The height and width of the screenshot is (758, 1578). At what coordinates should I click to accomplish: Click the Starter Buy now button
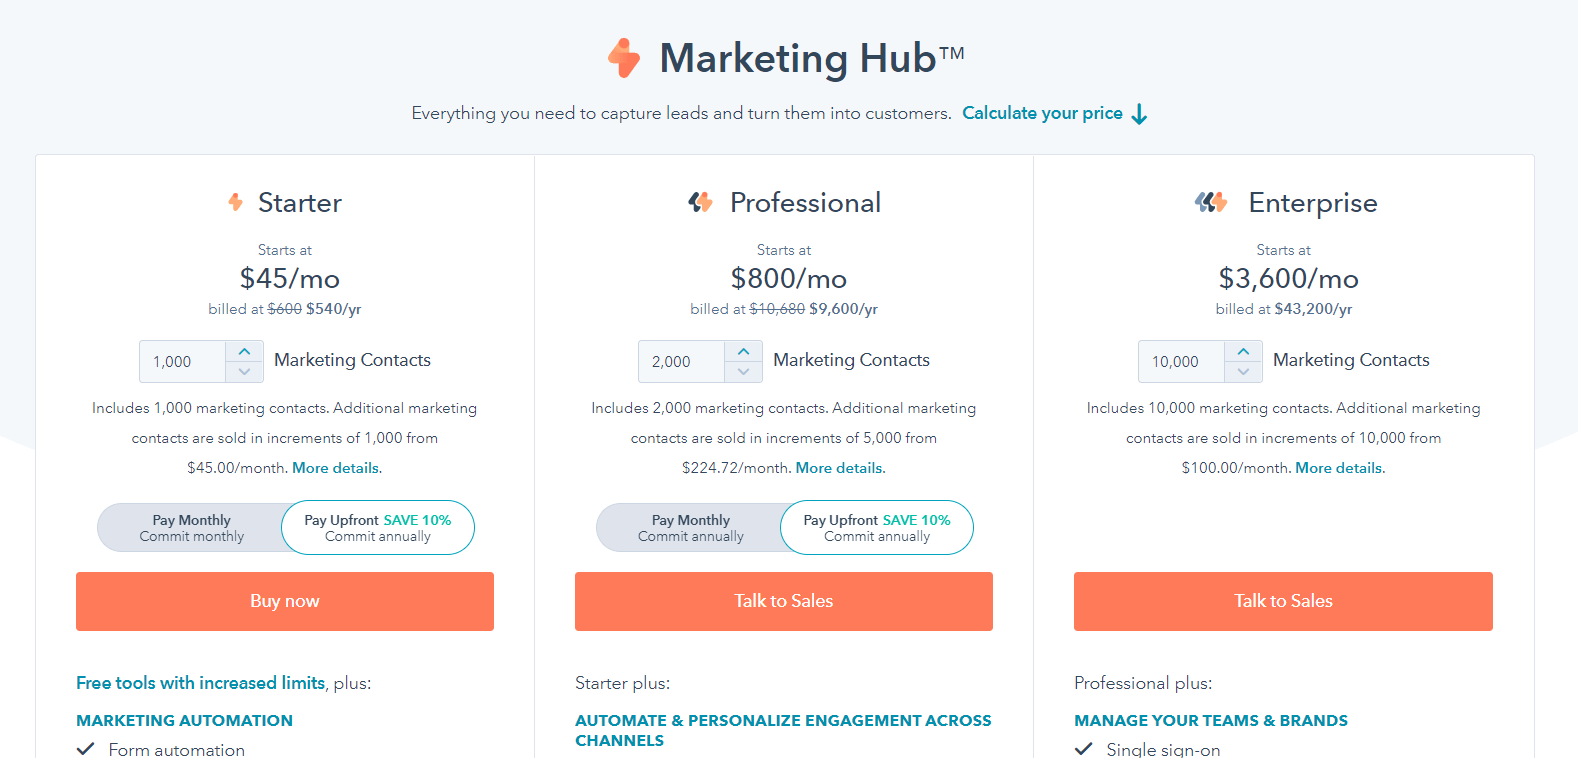pyautogui.click(x=285, y=601)
